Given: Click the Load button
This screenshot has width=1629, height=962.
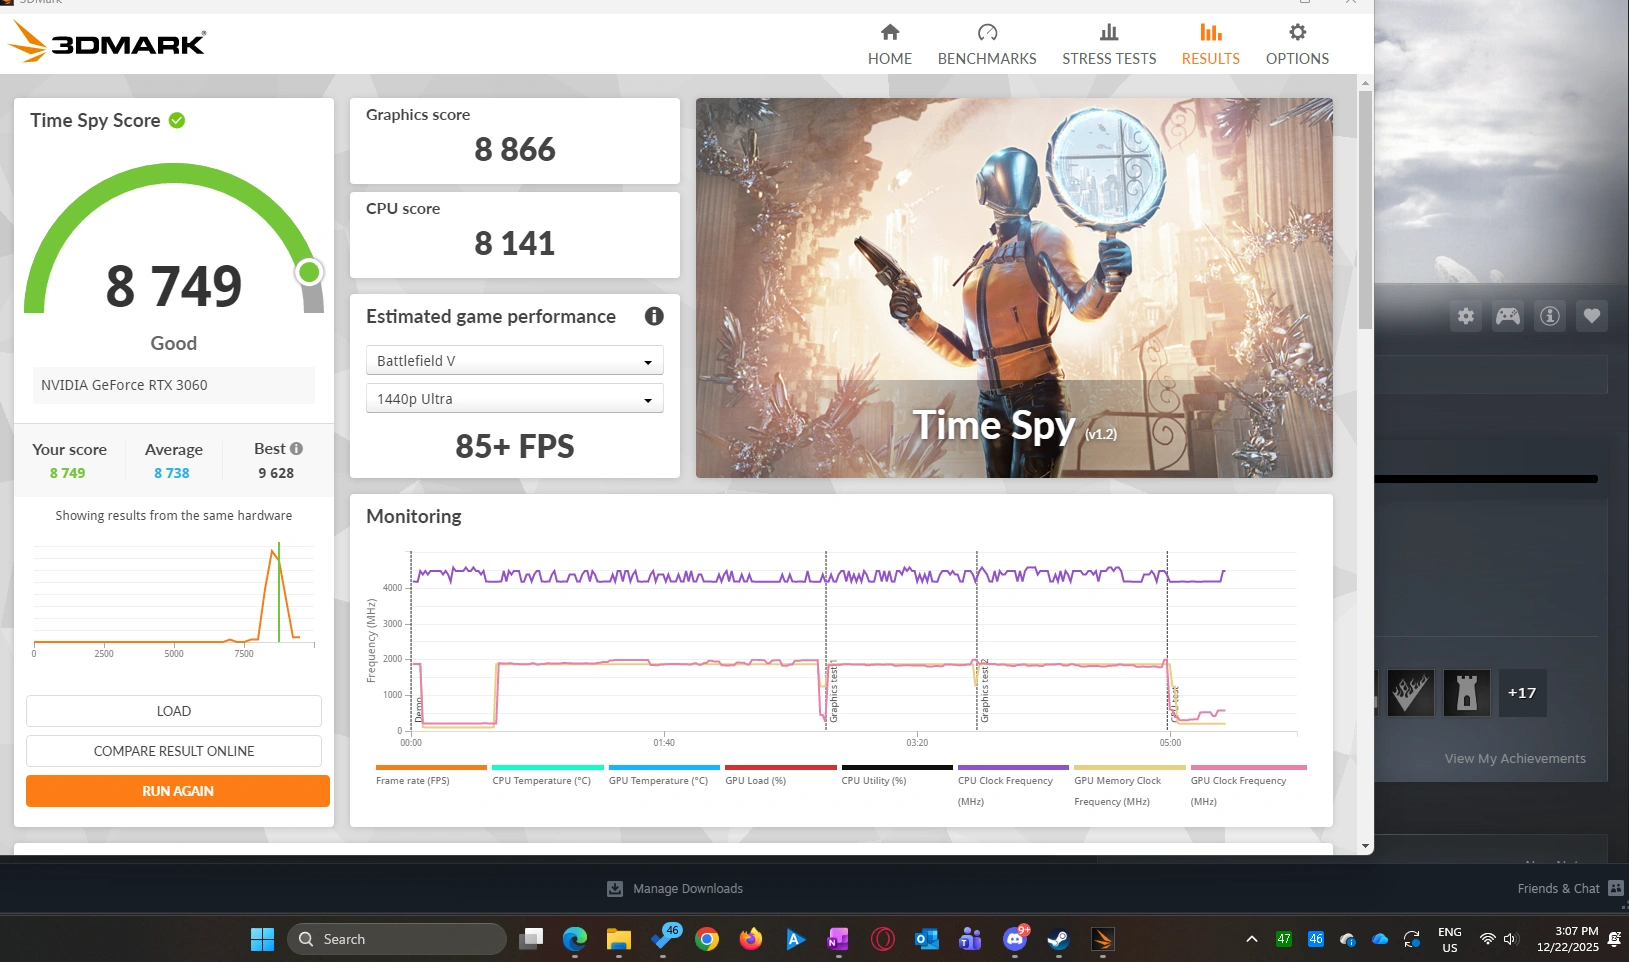Looking at the screenshot, I should tap(174, 711).
